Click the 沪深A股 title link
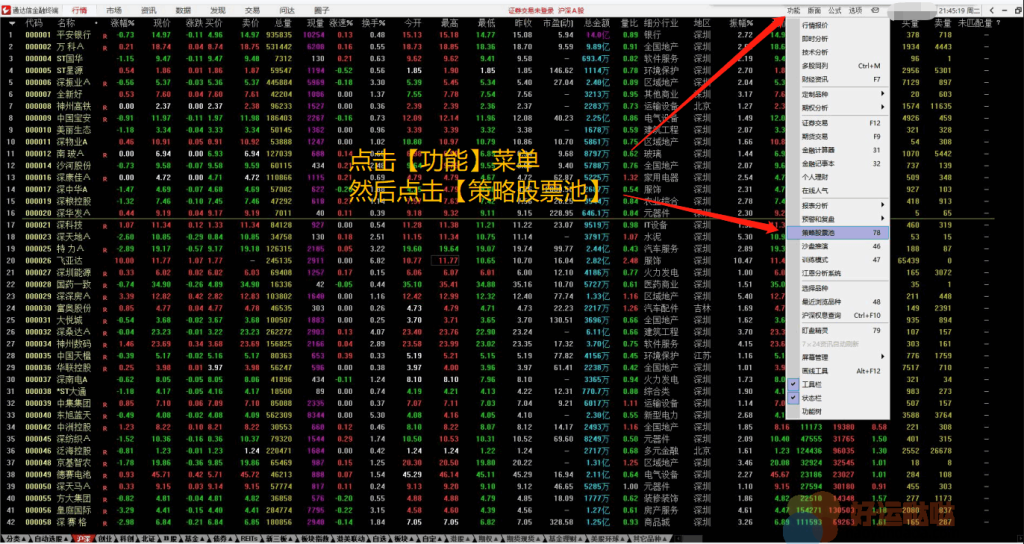This screenshot has height=544, width=1024. tap(571, 10)
